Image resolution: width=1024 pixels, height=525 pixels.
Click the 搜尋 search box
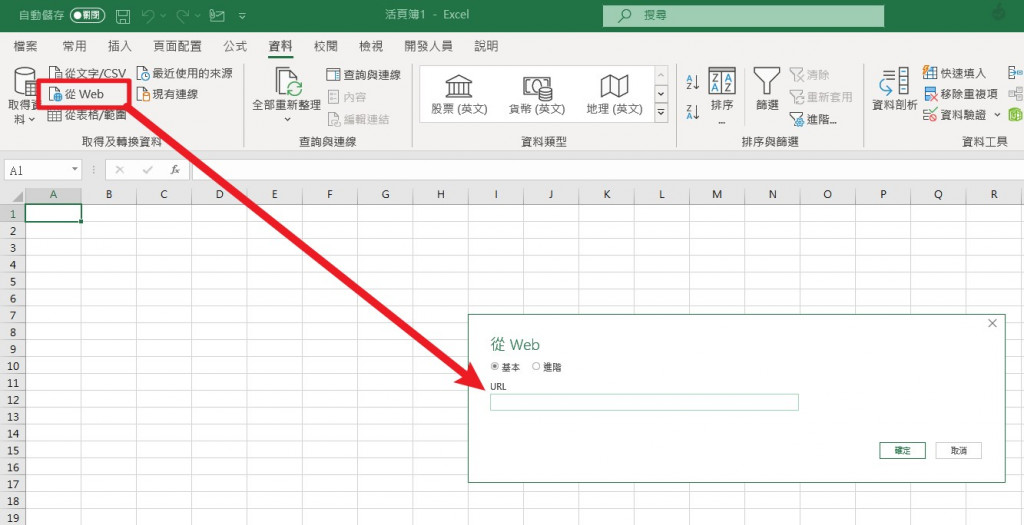(741, 15)
